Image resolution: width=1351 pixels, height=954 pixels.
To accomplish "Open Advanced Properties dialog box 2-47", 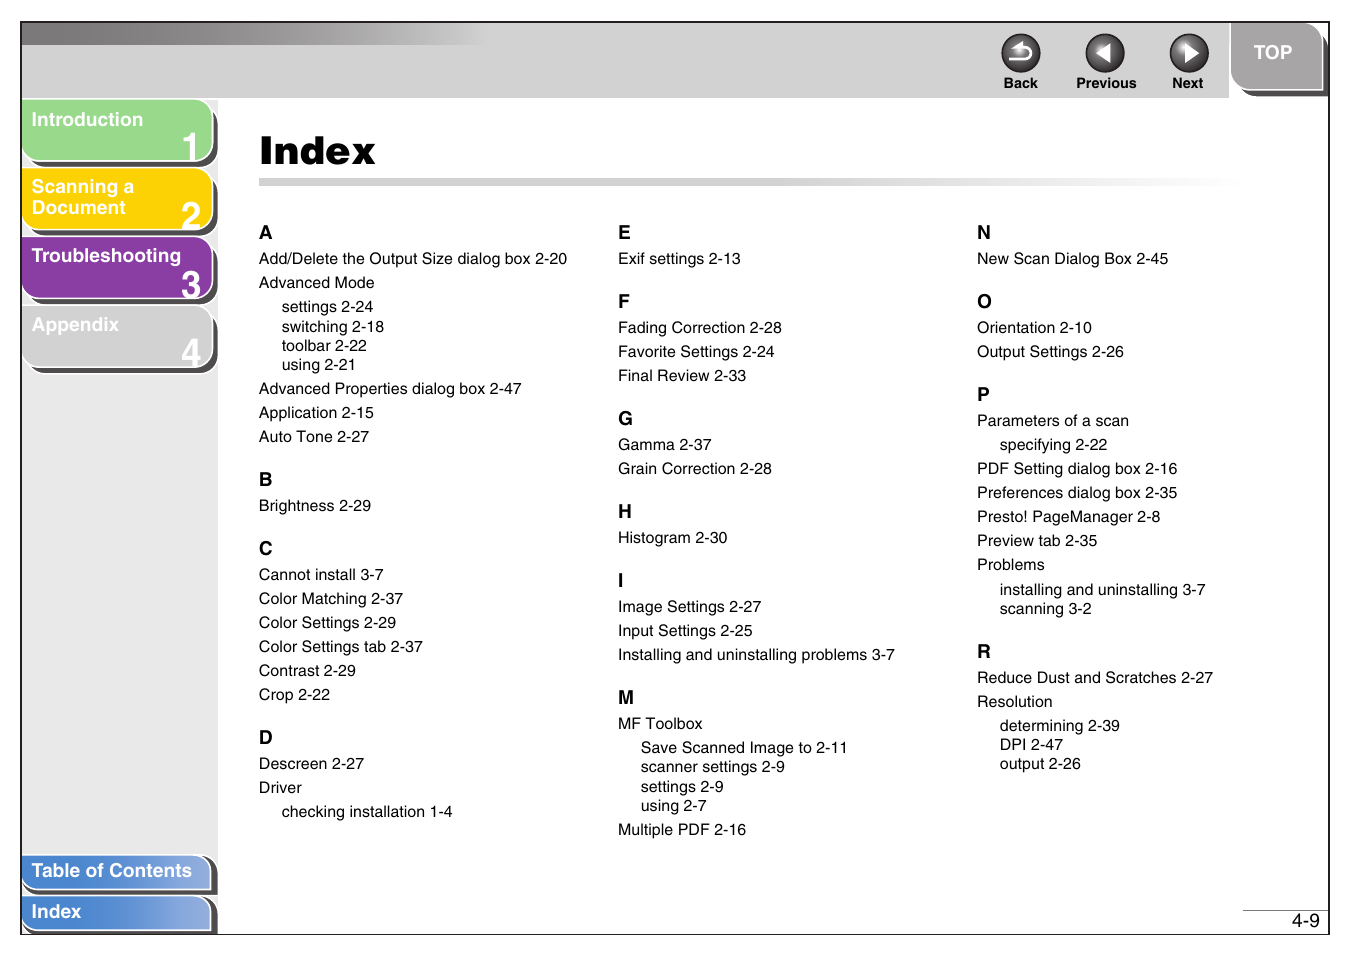I will pyautogui.click(x=390, y=389).
